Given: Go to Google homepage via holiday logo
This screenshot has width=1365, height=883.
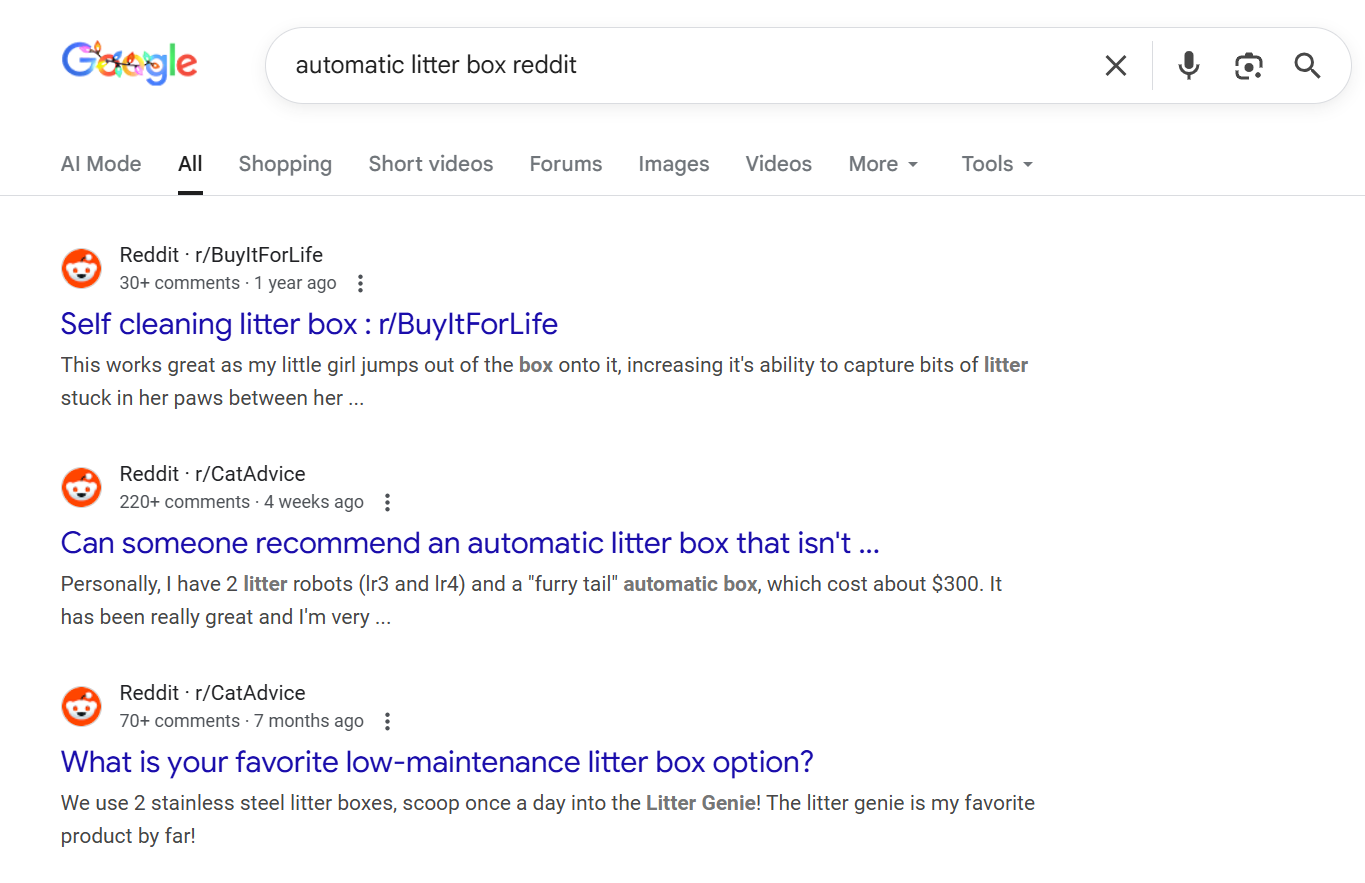Looking at the screenshot, I should (129, 63).
